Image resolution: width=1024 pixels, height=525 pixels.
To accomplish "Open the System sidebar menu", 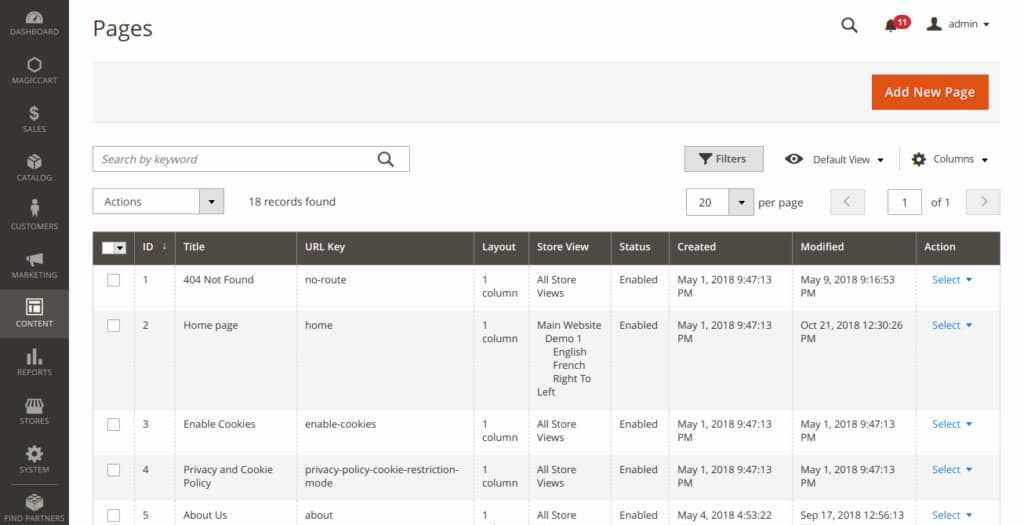I will click(x=34, y=458).
